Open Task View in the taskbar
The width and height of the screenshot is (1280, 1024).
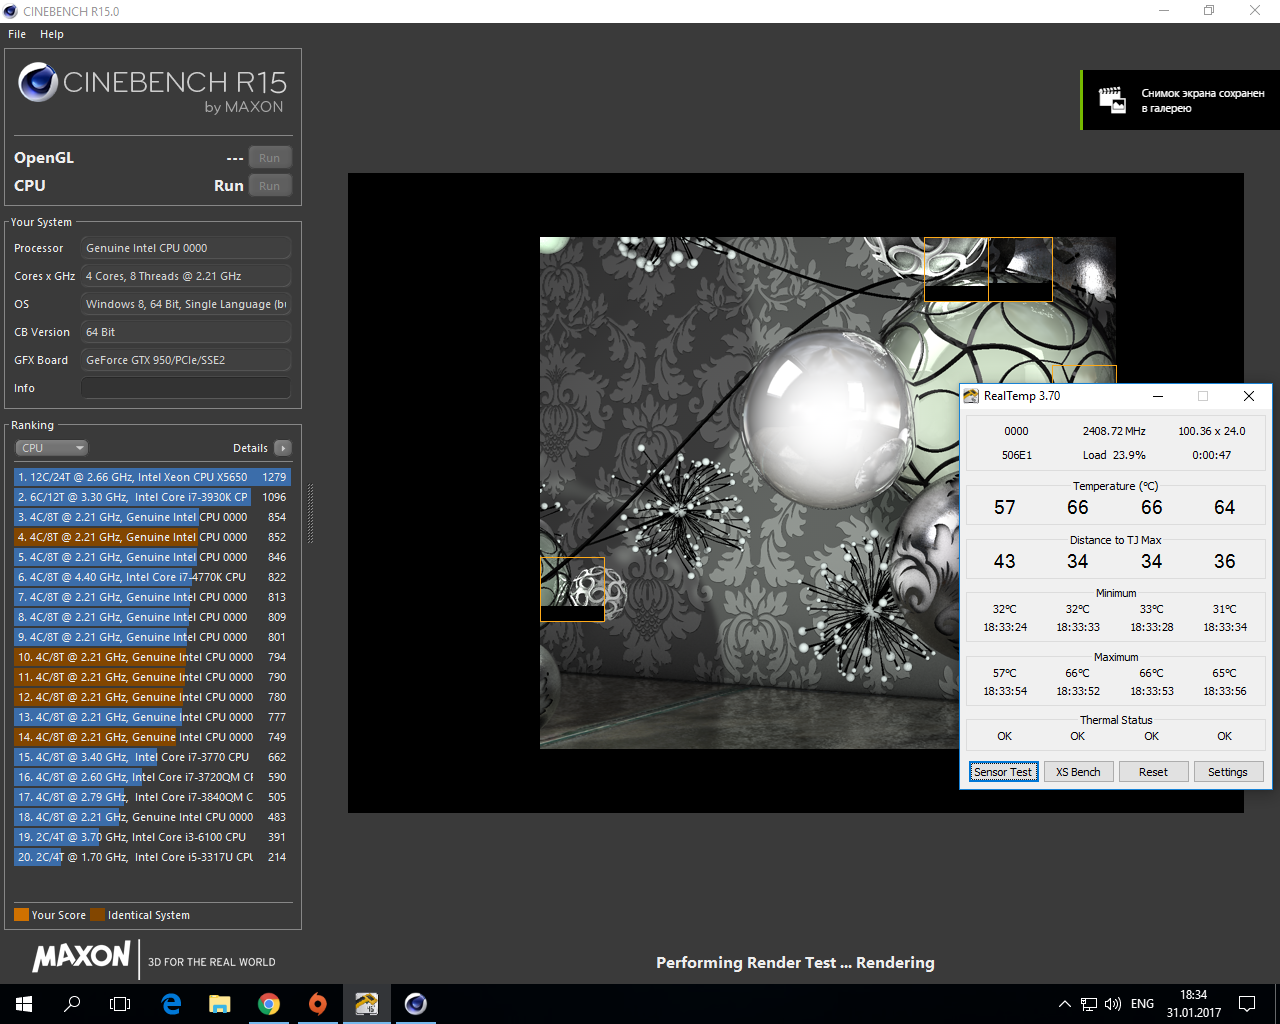120,1004
